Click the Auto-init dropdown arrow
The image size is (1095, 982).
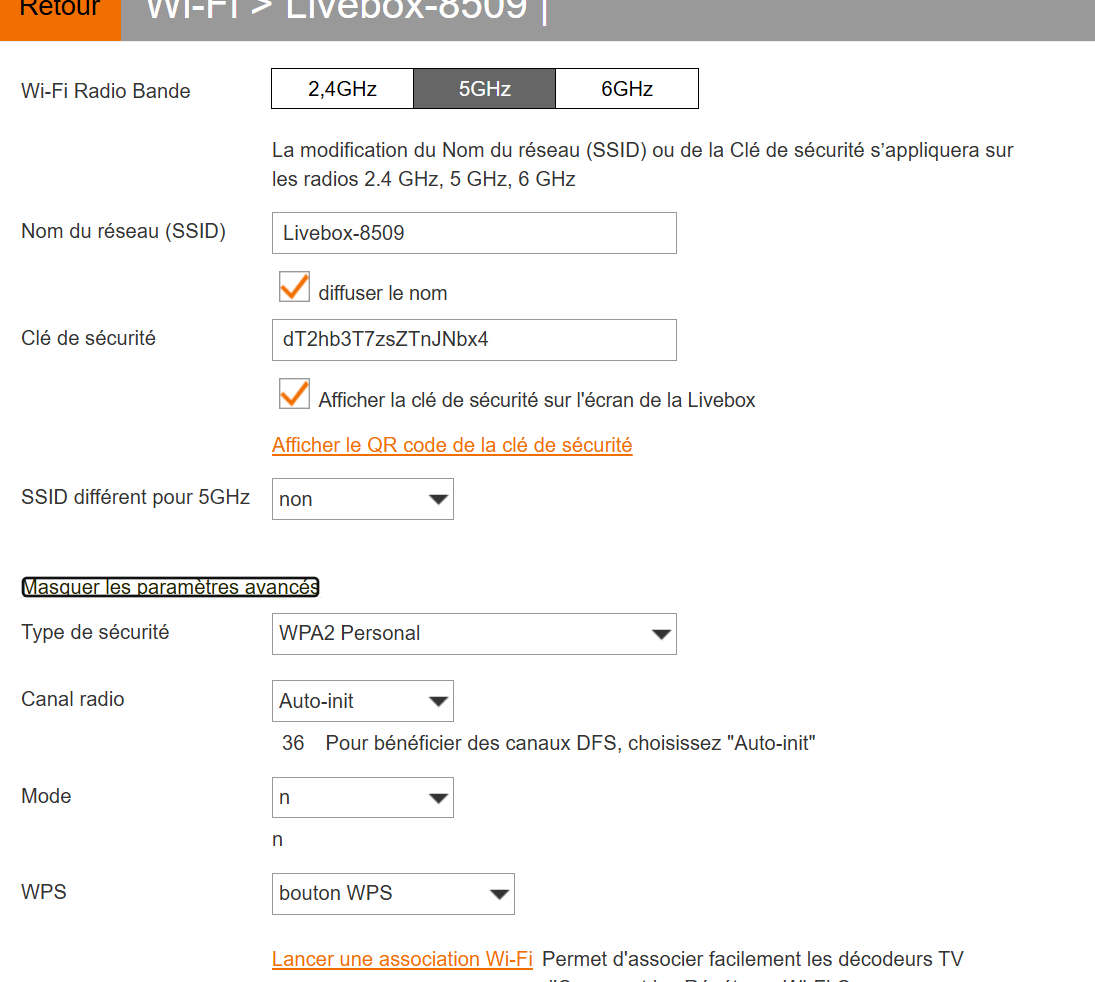[438, 702]
